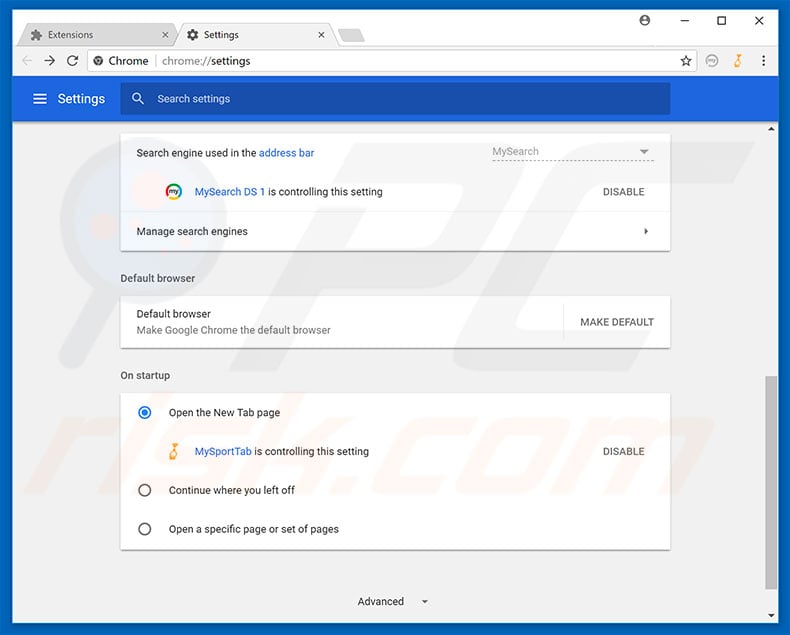Click the MySportTab trophy icon

(x=174, y=451)
